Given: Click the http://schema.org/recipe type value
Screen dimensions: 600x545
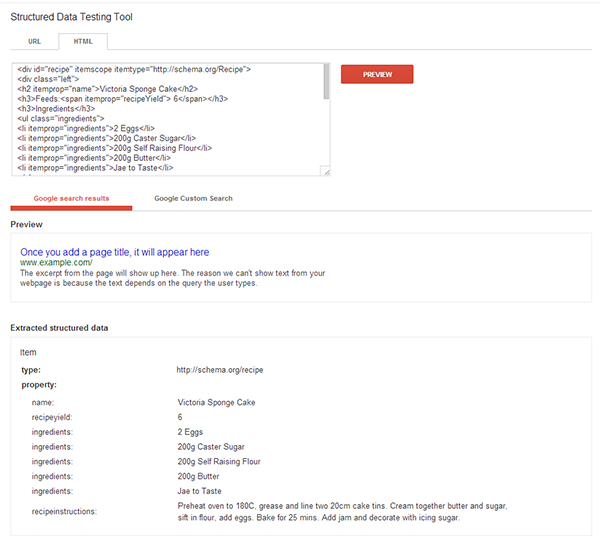Looking at the screenshot, I should [x=220, y=370].
